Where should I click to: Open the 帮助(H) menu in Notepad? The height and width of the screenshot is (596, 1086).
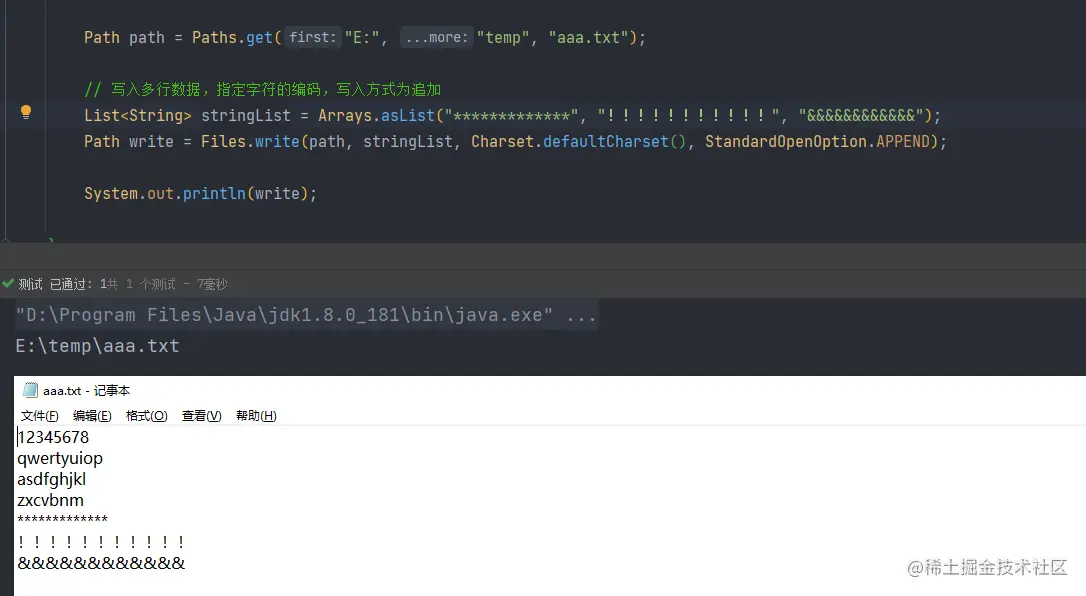[x=255, y=415]
